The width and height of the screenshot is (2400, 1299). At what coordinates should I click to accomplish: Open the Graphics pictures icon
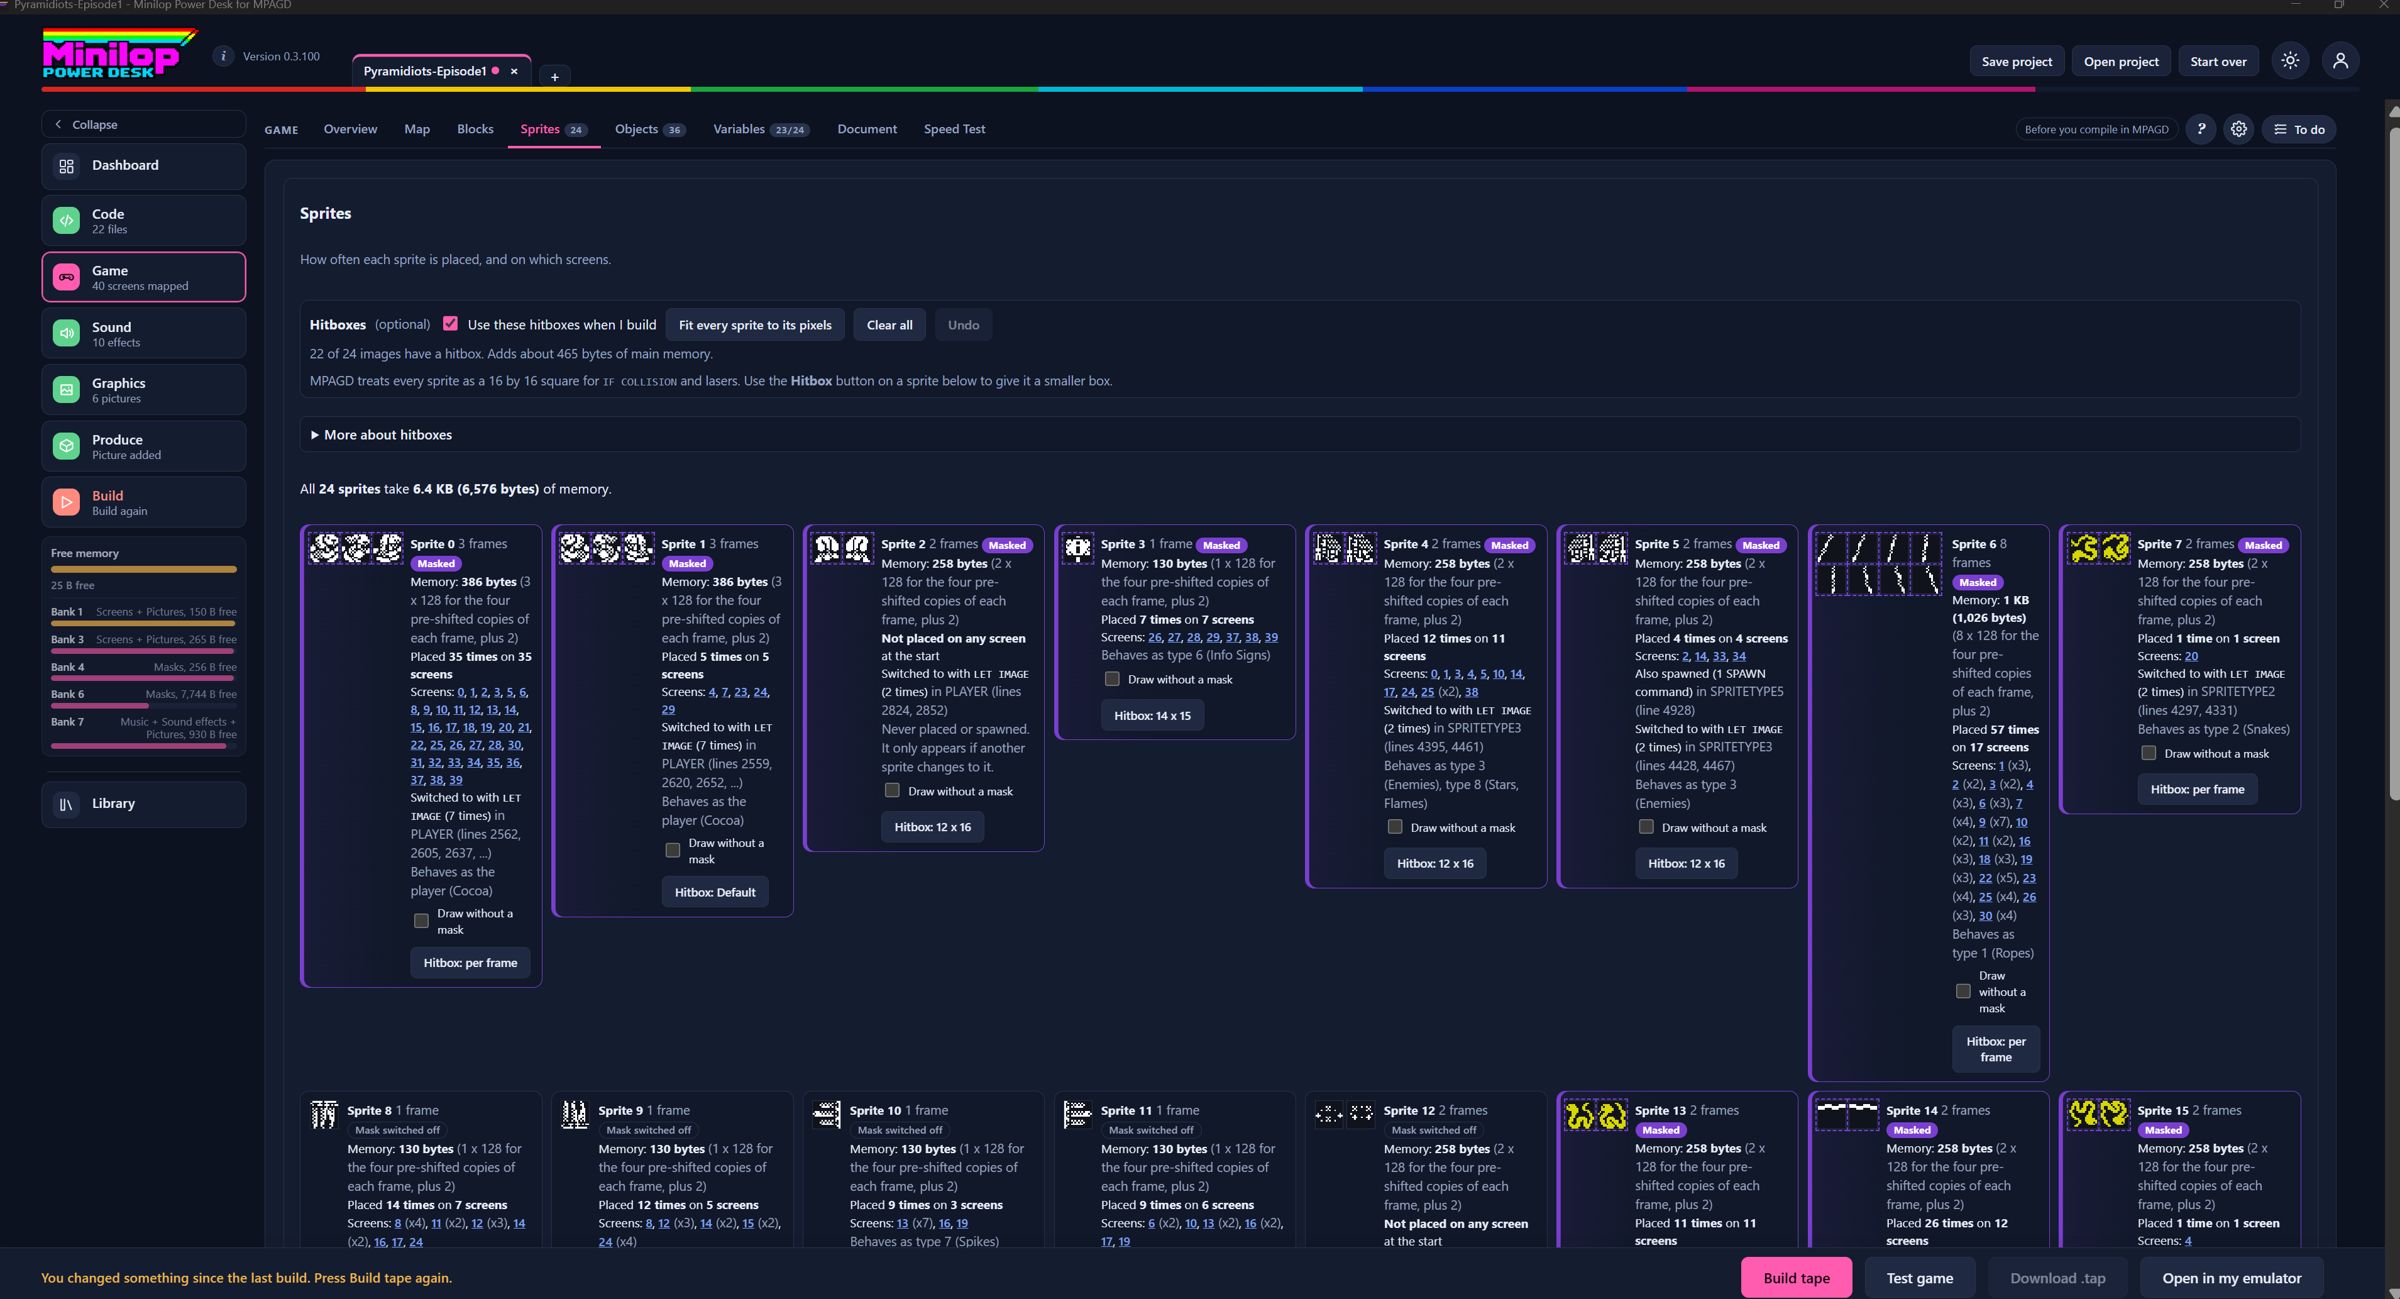[x=66, y=390]
